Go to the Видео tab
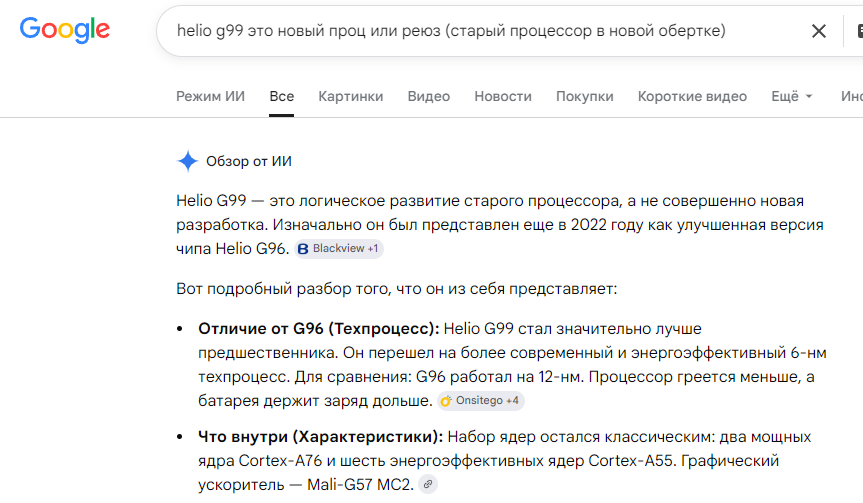This screenshot has width=863, height=503. 429,96
